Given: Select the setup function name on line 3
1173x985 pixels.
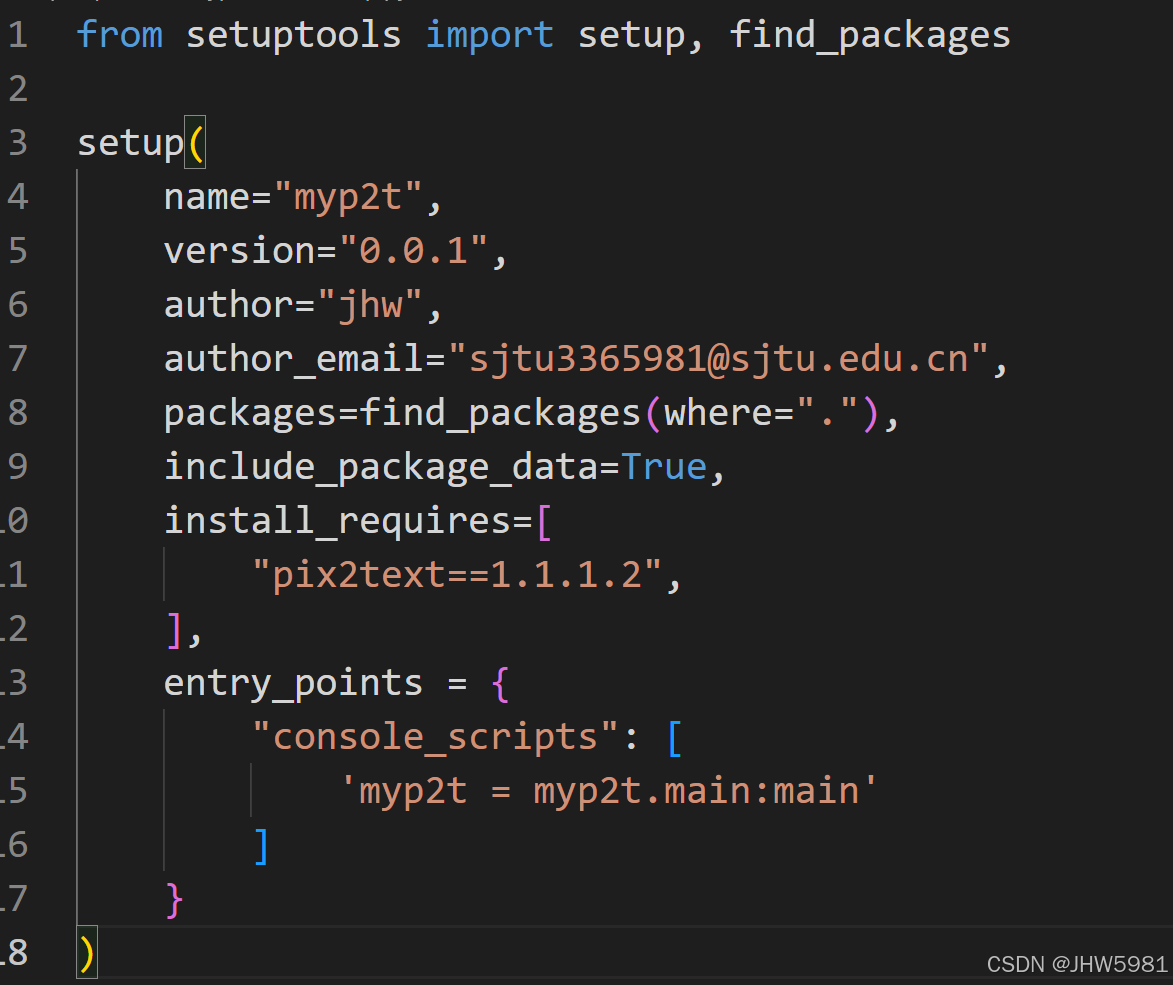Looking at the screenshot, I should [x=130, y=142].
